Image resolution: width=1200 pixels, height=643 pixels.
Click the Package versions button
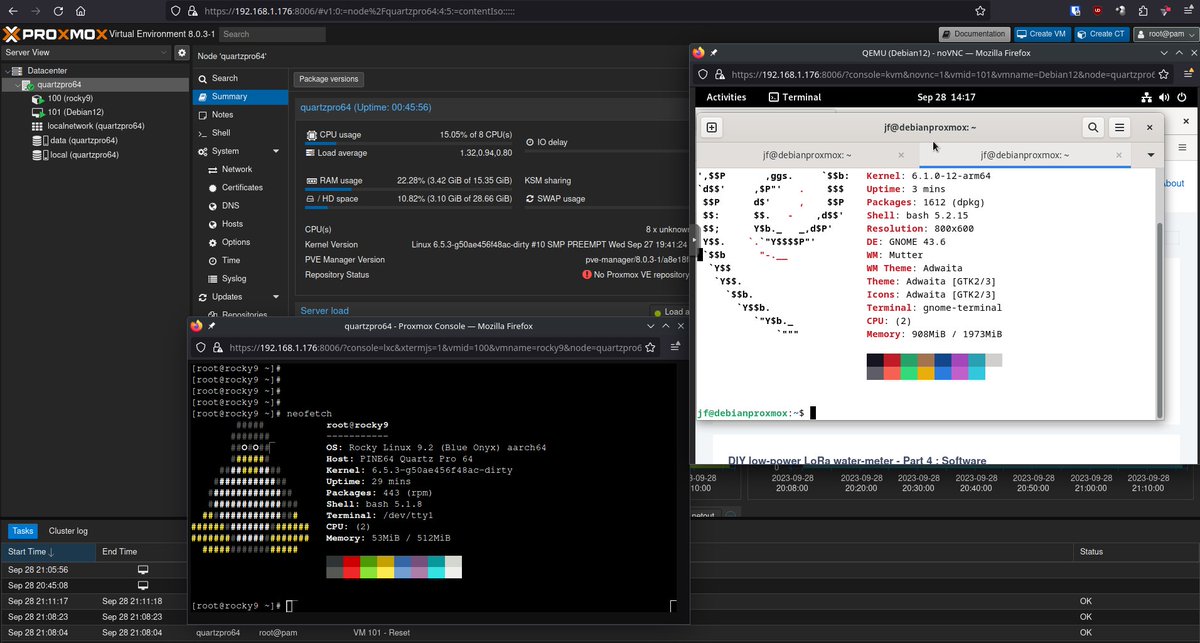[x=329, y=79]
